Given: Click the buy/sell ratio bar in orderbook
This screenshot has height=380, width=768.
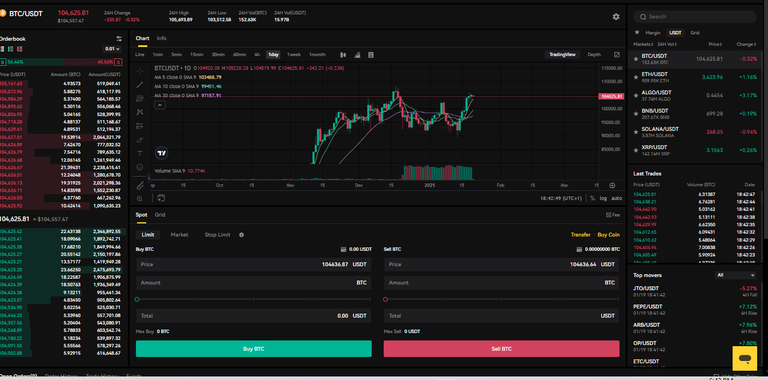Looking at the screenshot, I should click(x=61, y=62).
